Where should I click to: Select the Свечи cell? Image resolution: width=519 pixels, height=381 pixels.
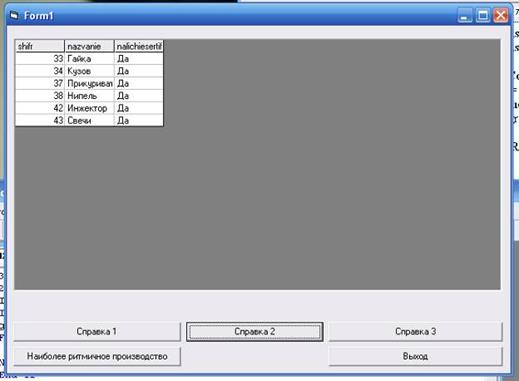89,120
